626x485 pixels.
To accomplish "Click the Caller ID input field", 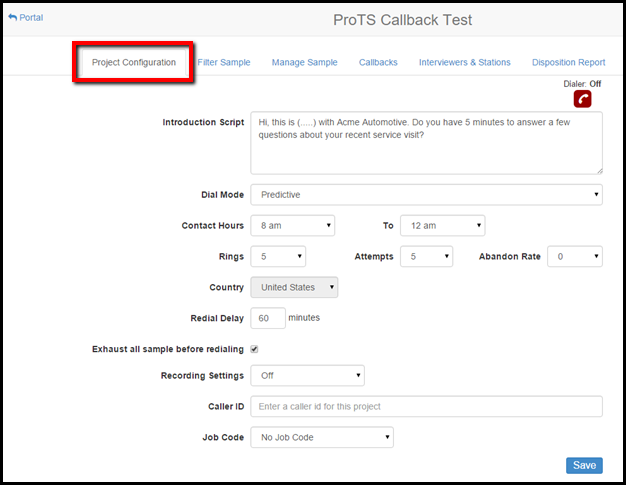I will tap(426, 406).
